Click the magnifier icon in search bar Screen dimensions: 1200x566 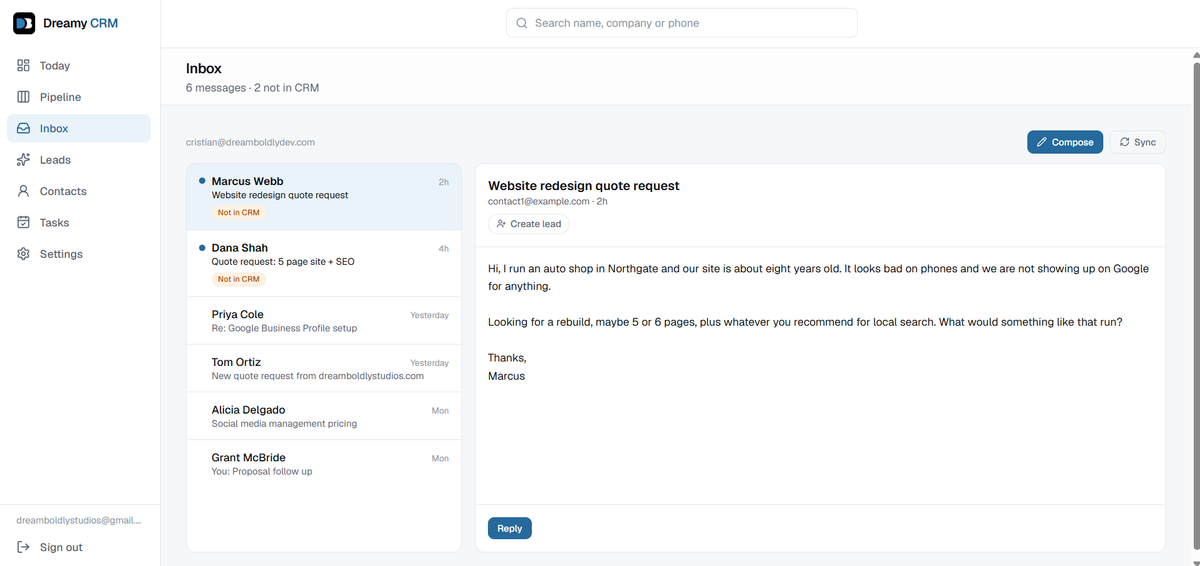point(522,23)
